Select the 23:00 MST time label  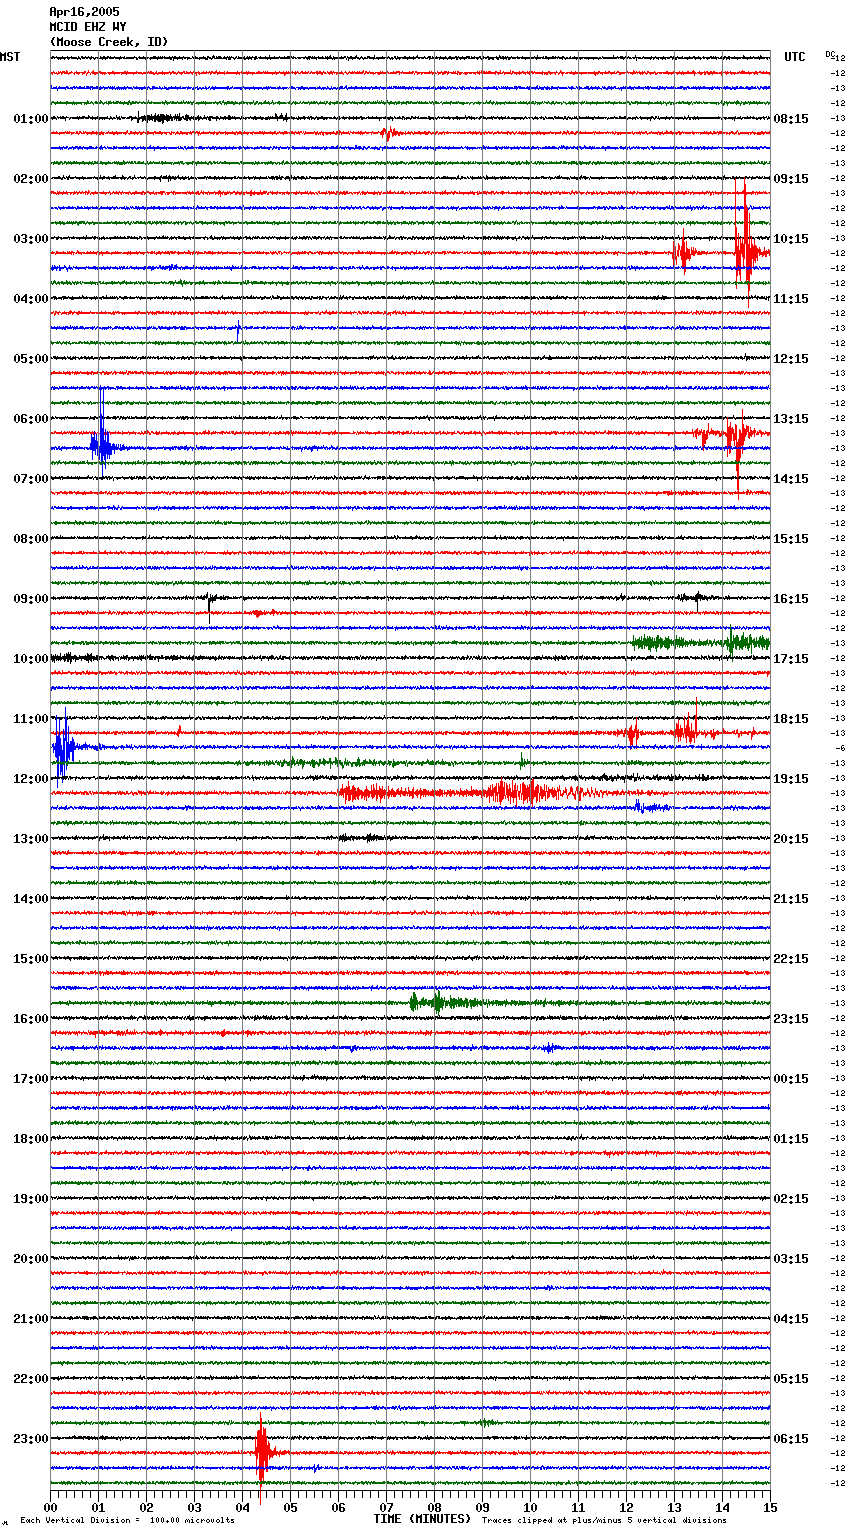(x=31, y=1439)
